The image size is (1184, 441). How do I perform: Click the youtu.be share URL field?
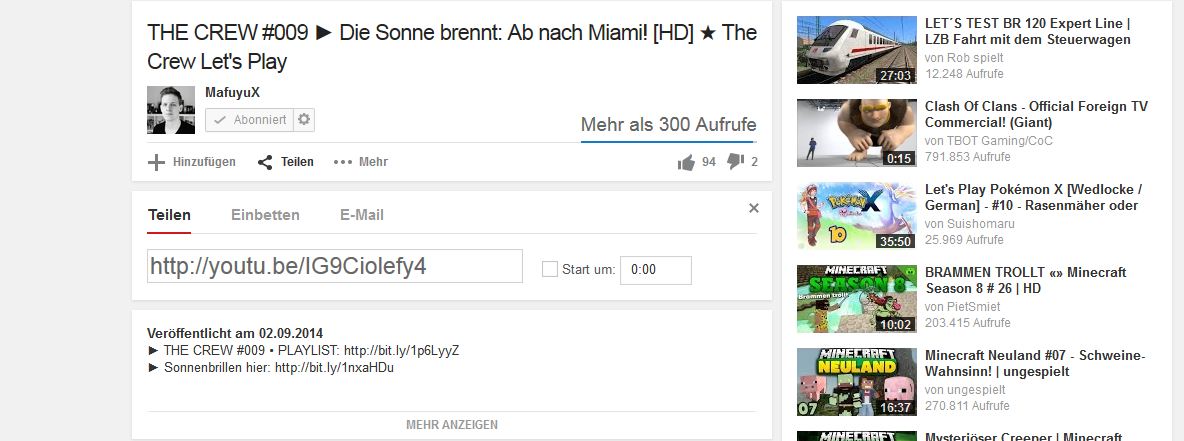335,266
